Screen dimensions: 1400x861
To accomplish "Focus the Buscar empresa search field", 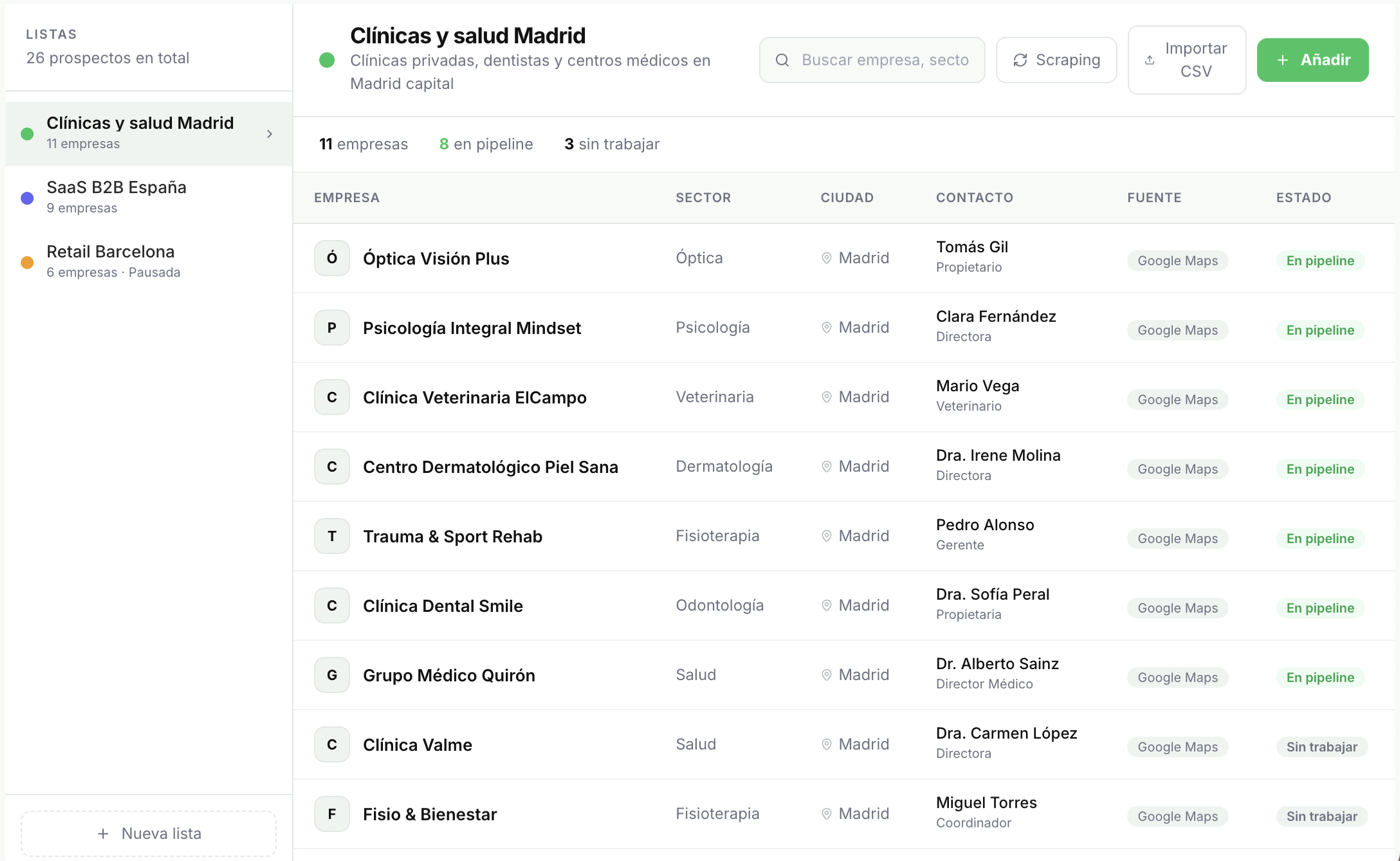I will point(872,60).
